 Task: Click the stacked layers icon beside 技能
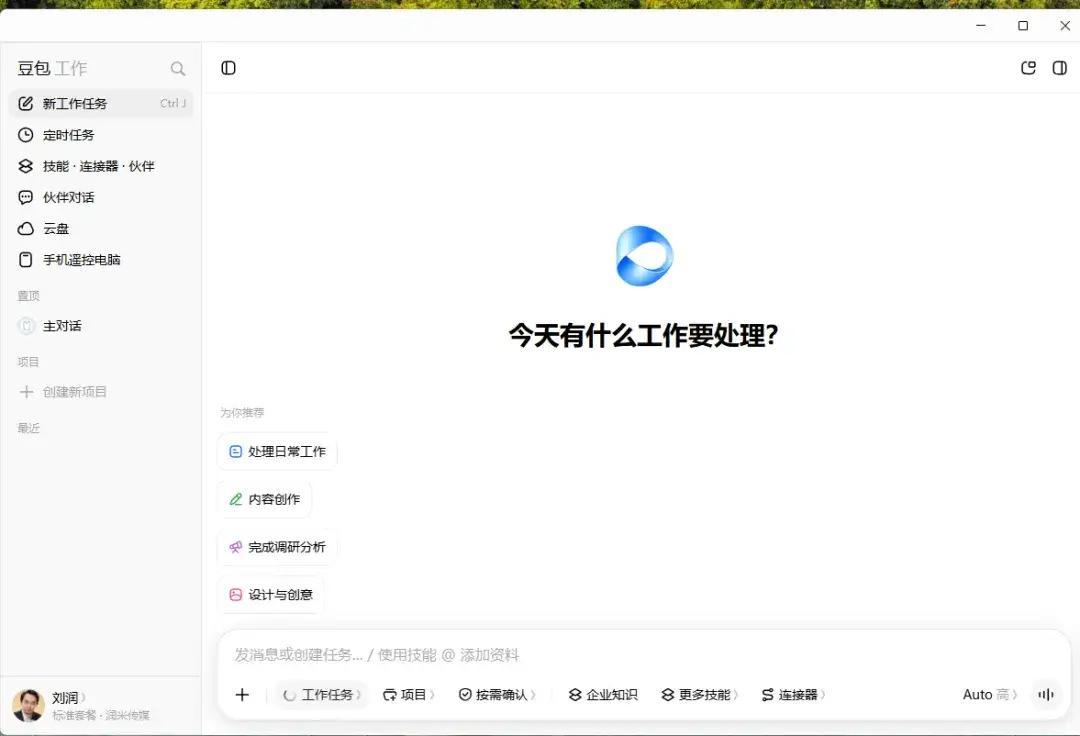[25, 166]
